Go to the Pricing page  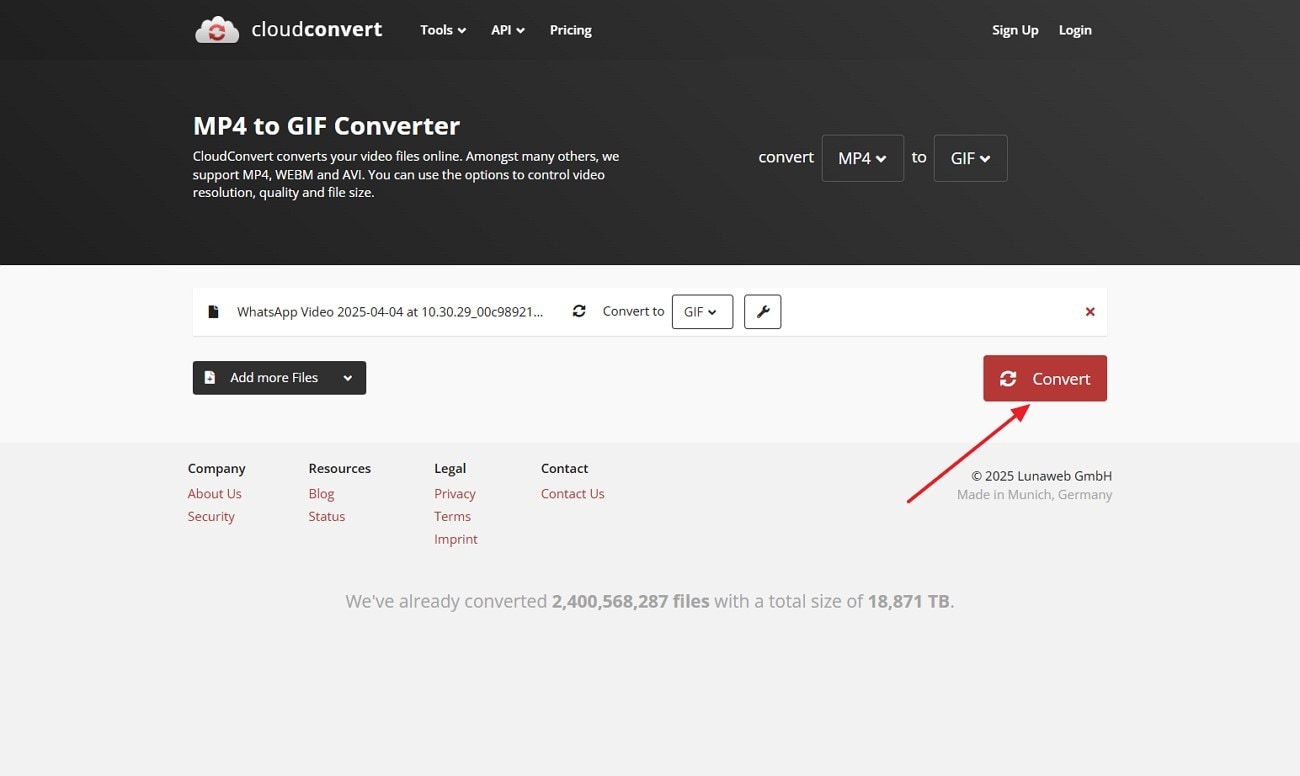click(571, 30)
